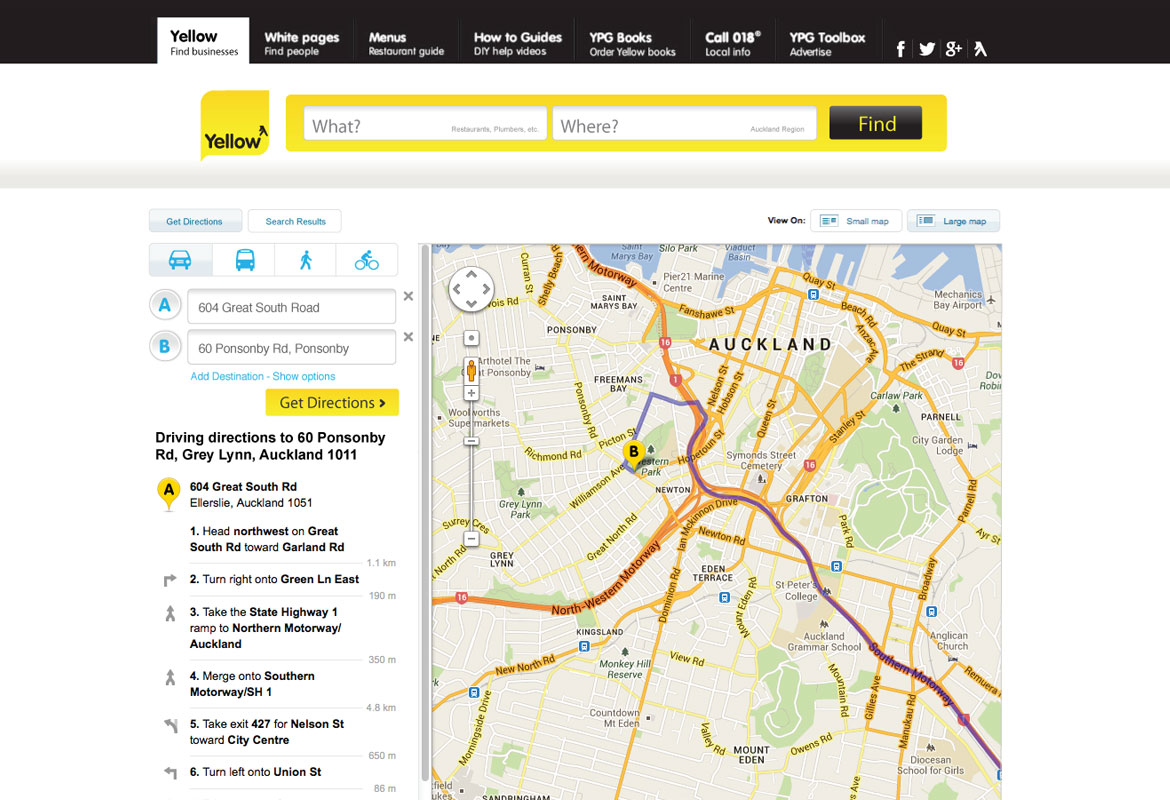Zoom in with the map plus button
1170x800 pixels.
coord(472,394)
